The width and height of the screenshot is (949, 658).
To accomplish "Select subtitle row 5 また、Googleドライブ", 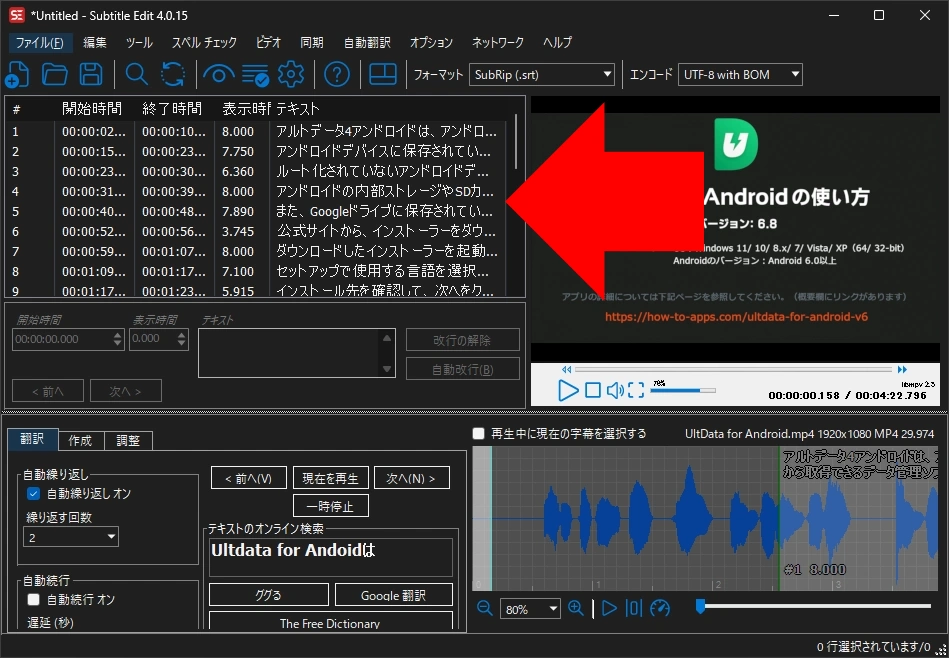I will pos(255,211).
